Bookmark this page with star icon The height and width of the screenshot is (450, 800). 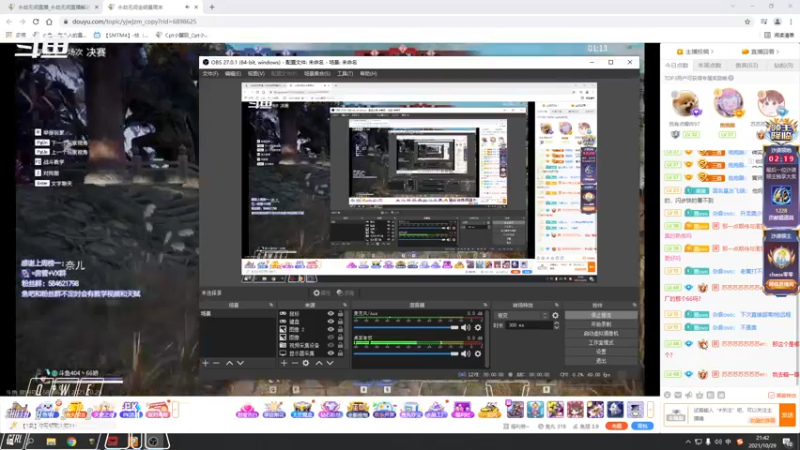click(747, 21)
